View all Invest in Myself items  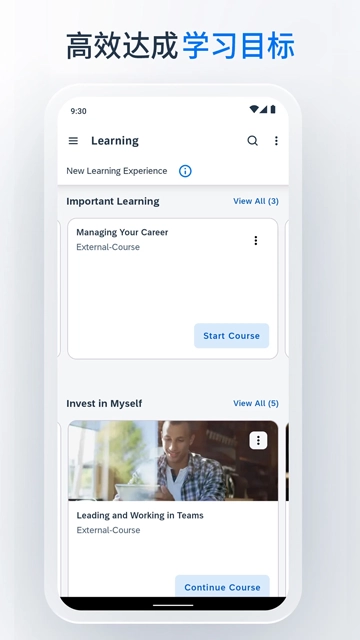[x=256, y=403]
